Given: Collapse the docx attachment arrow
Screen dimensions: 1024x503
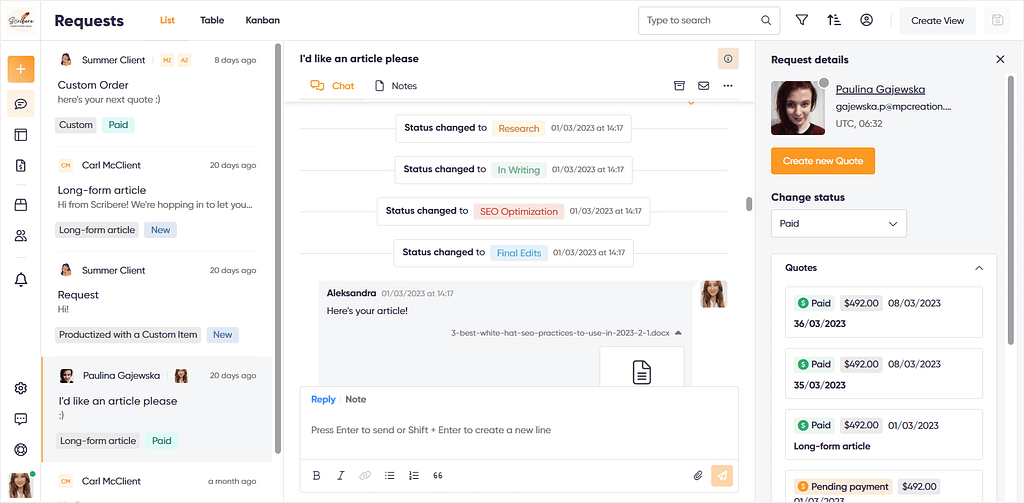Looking at the screenshot, I should click(x=679, y=333).
